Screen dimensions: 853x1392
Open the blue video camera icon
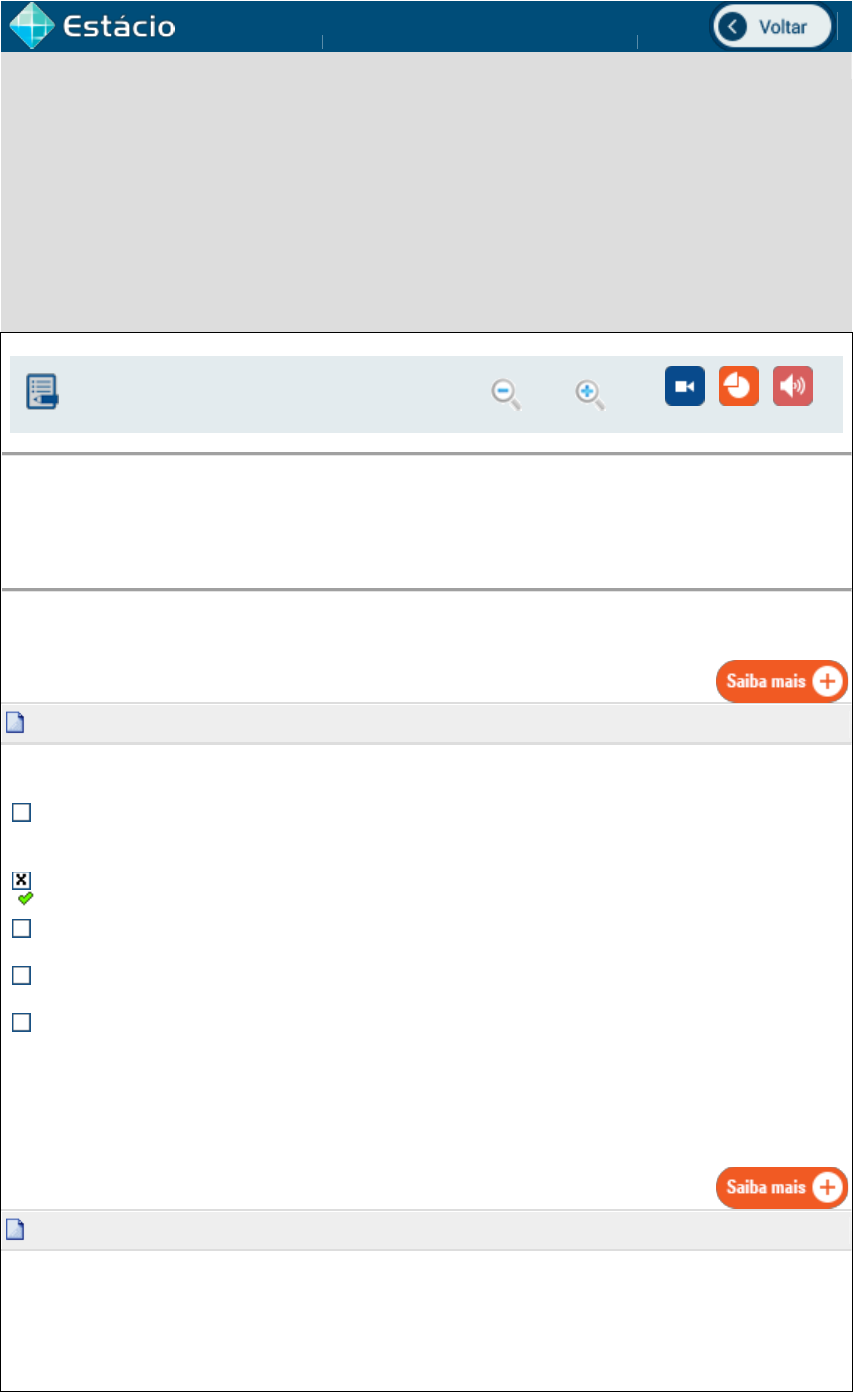pyautogui.click(x=685, y=386)
